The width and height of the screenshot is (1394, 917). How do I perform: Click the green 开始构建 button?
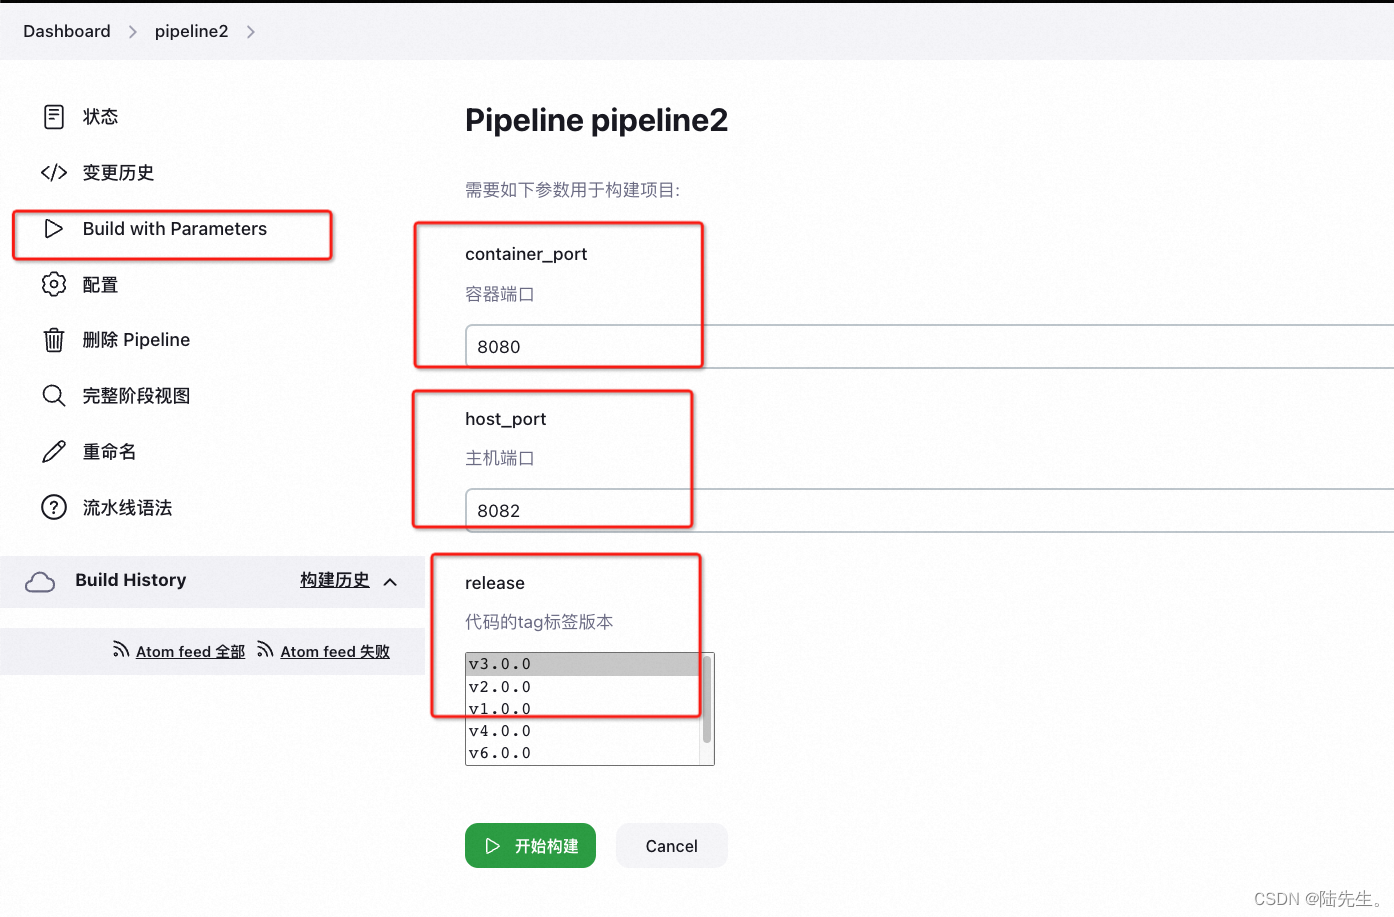(530, 846)
